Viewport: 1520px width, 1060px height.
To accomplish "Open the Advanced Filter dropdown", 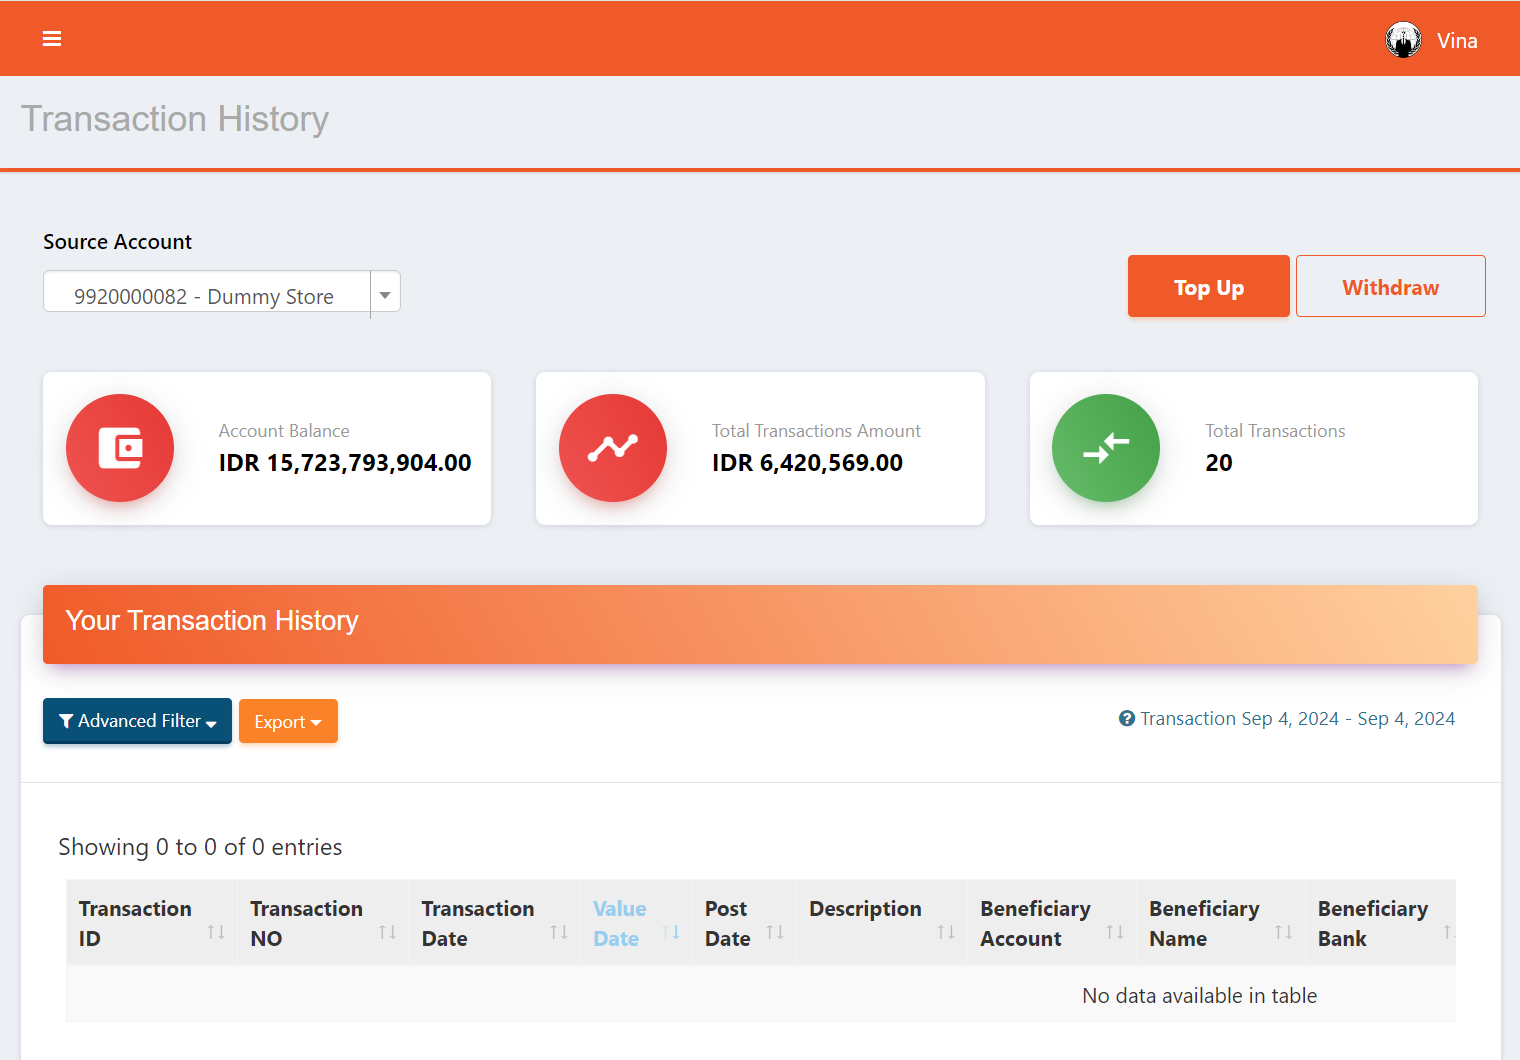I will coord(137,721).
